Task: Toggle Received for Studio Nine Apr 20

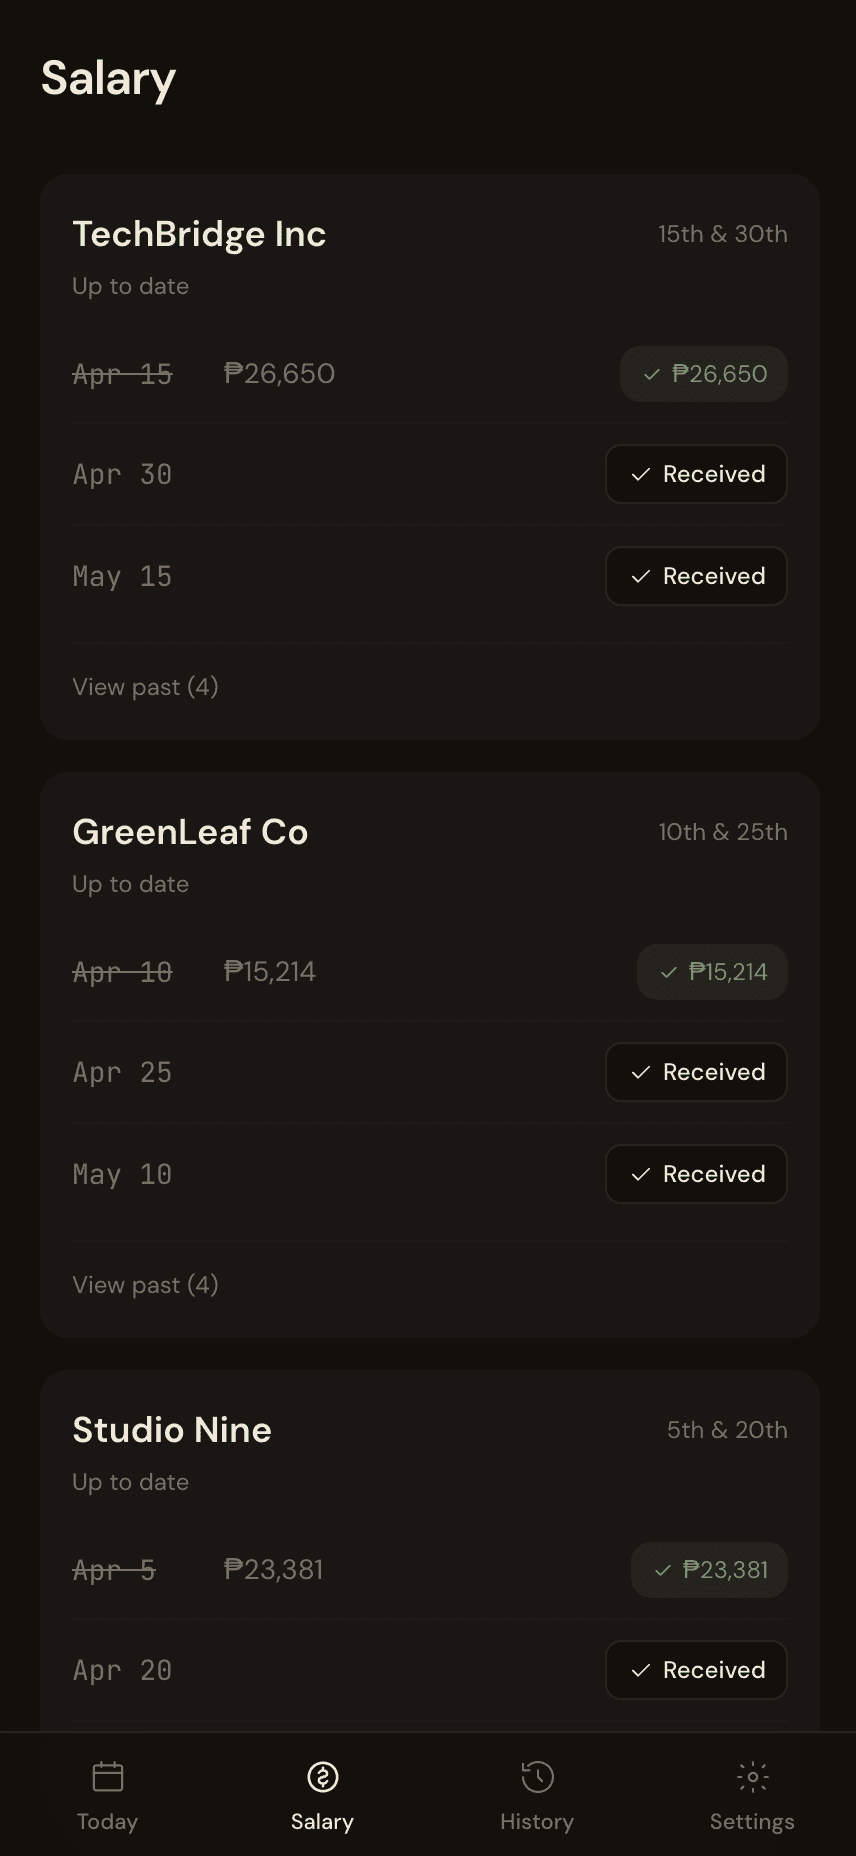Action: [x=696, y=1670]
